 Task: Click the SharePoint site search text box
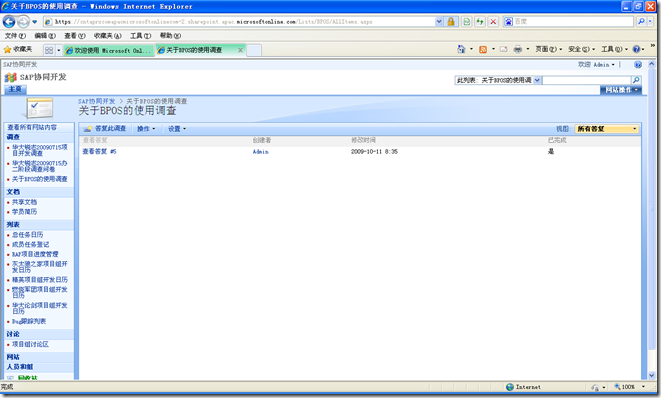coord(586,80)
